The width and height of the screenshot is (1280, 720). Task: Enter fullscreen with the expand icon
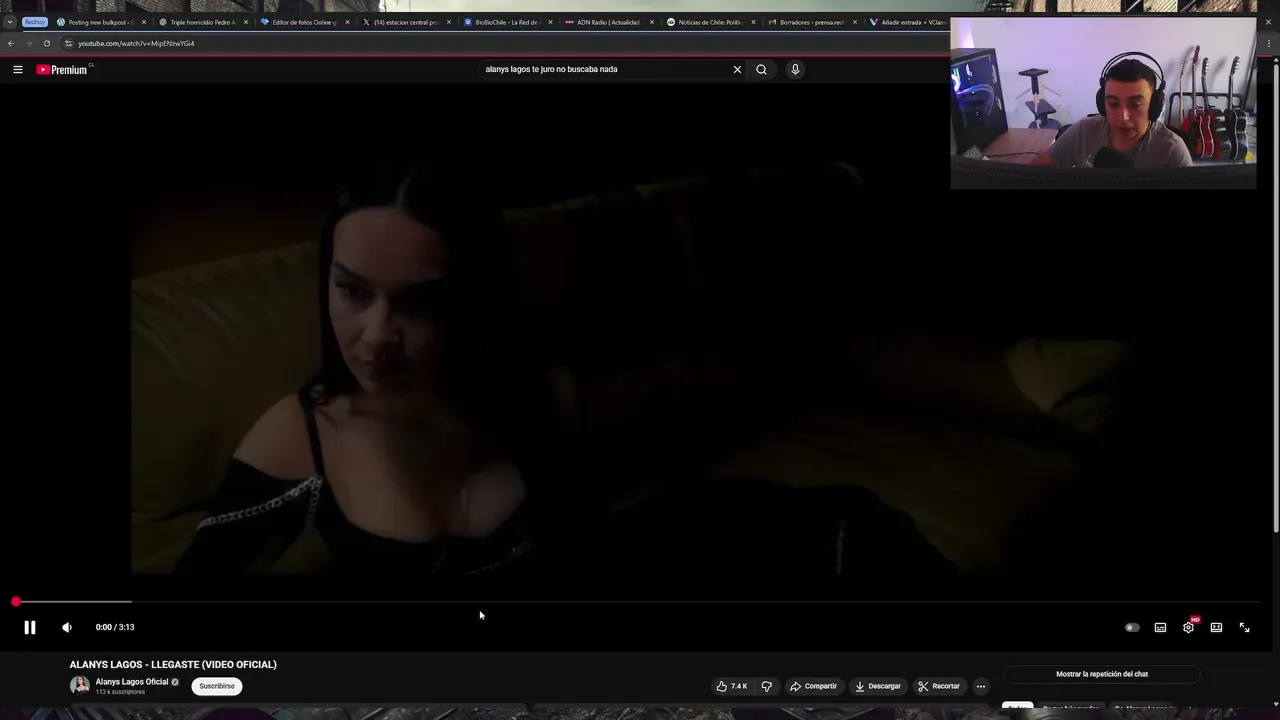tap(1245, 627)
